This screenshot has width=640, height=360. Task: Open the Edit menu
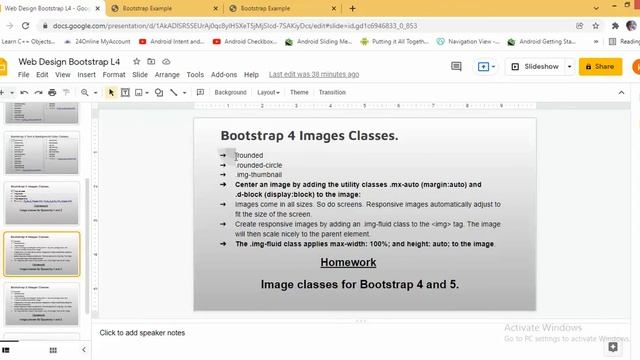42,75
